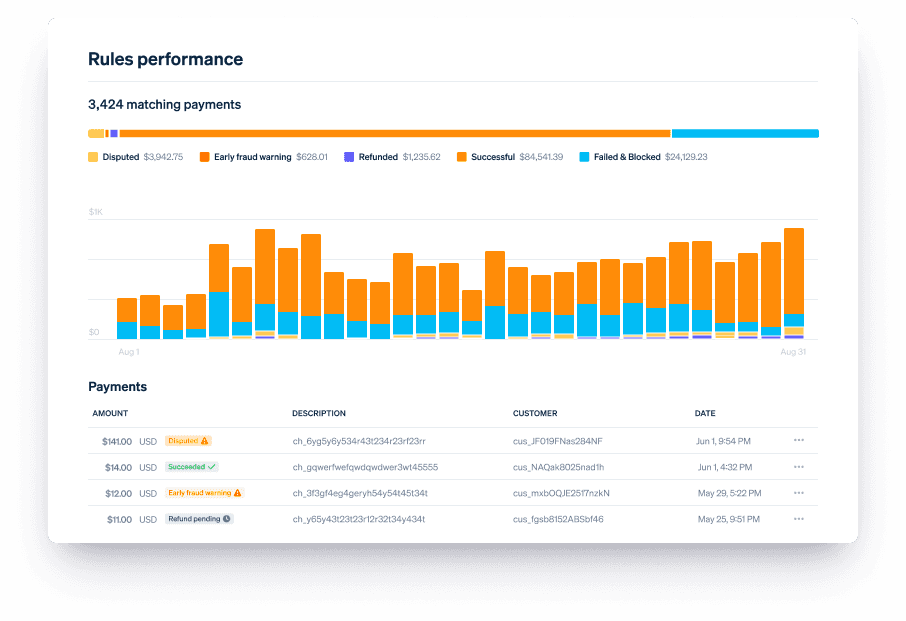Viewport: 906px width, 621px height.
Task: Click the $12.00 amount
Action: (118, 493)
